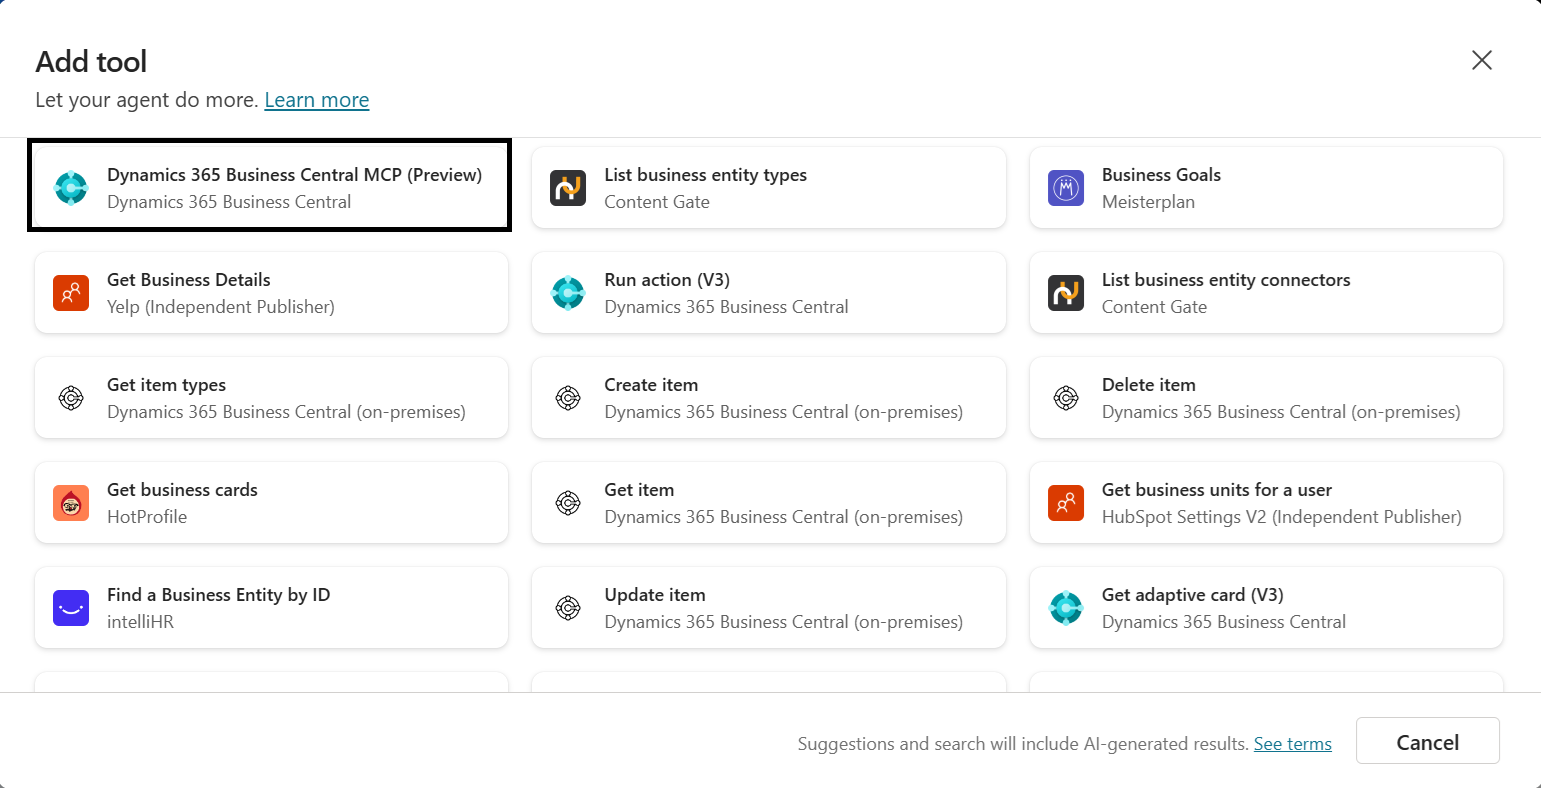Click the Content Gate icon beside List business entity types
The image size is (1541, 788).
(568, 187)
